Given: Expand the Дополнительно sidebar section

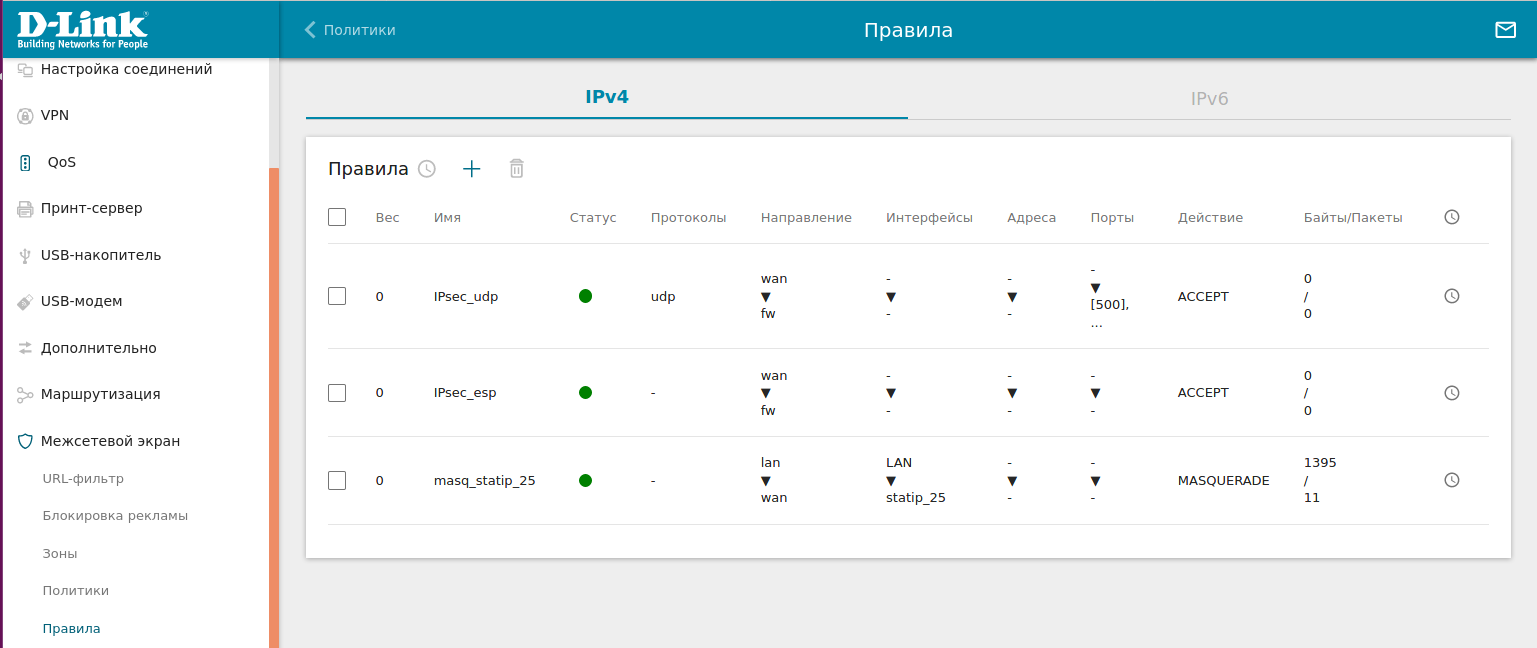Looking at the screenshot, I should pos(98,348).
